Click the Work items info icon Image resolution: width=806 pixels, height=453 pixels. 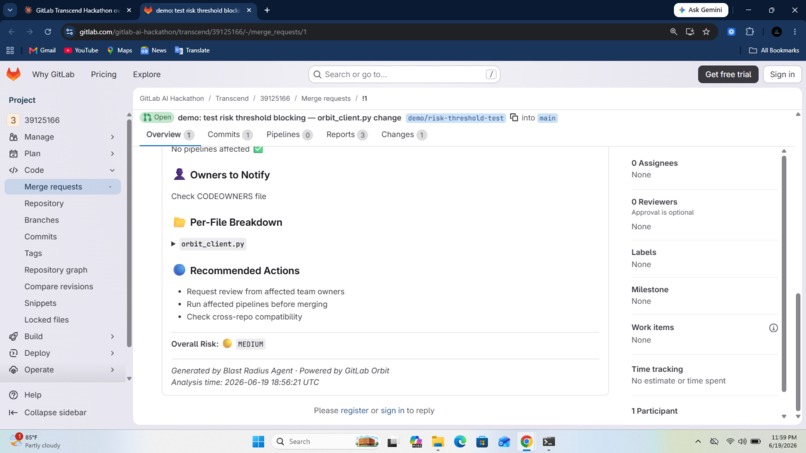tap(773, 328)
